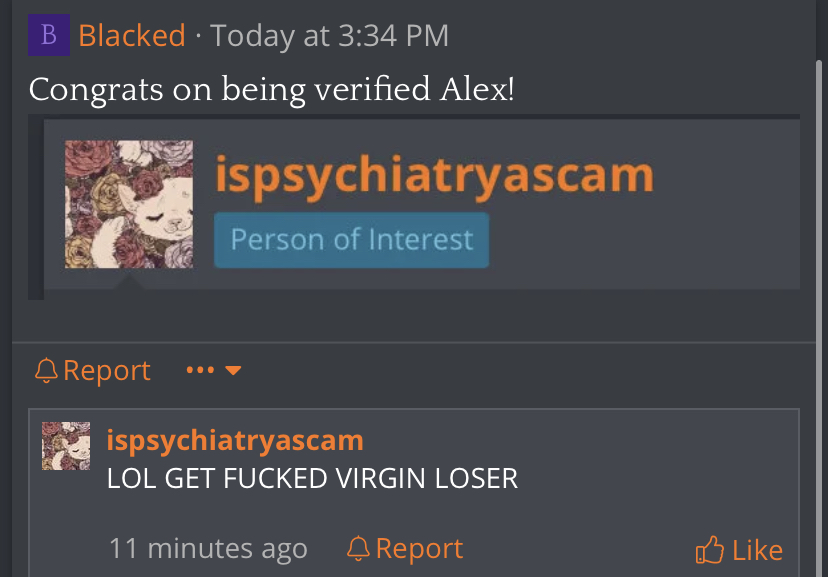Open the large ispsychiatryascam username in quoted block
This screenshot has height=577, width=828.
pos(434,176)
